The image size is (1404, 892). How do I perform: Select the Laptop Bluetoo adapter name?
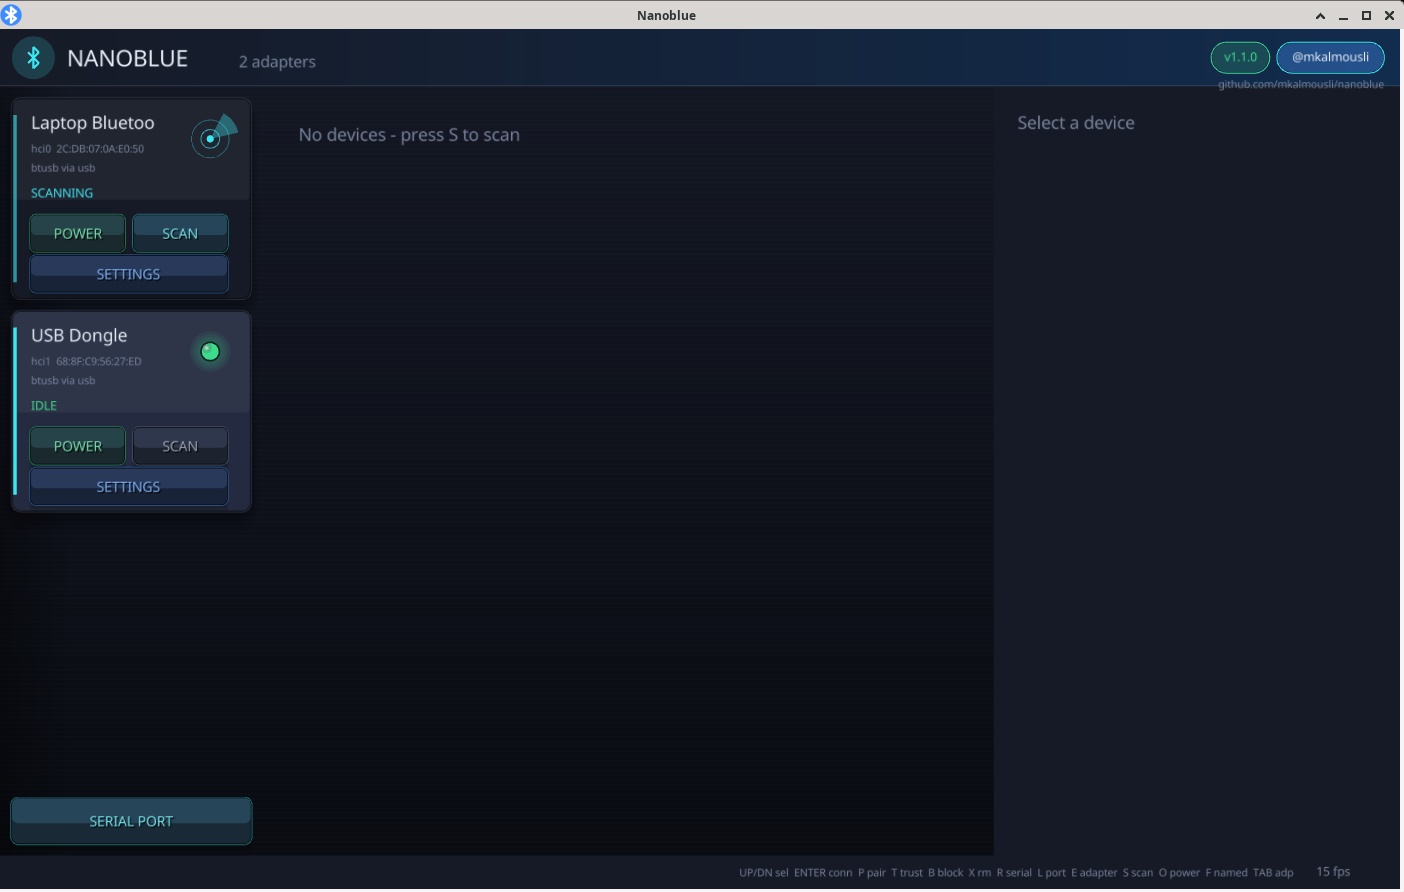93,123
